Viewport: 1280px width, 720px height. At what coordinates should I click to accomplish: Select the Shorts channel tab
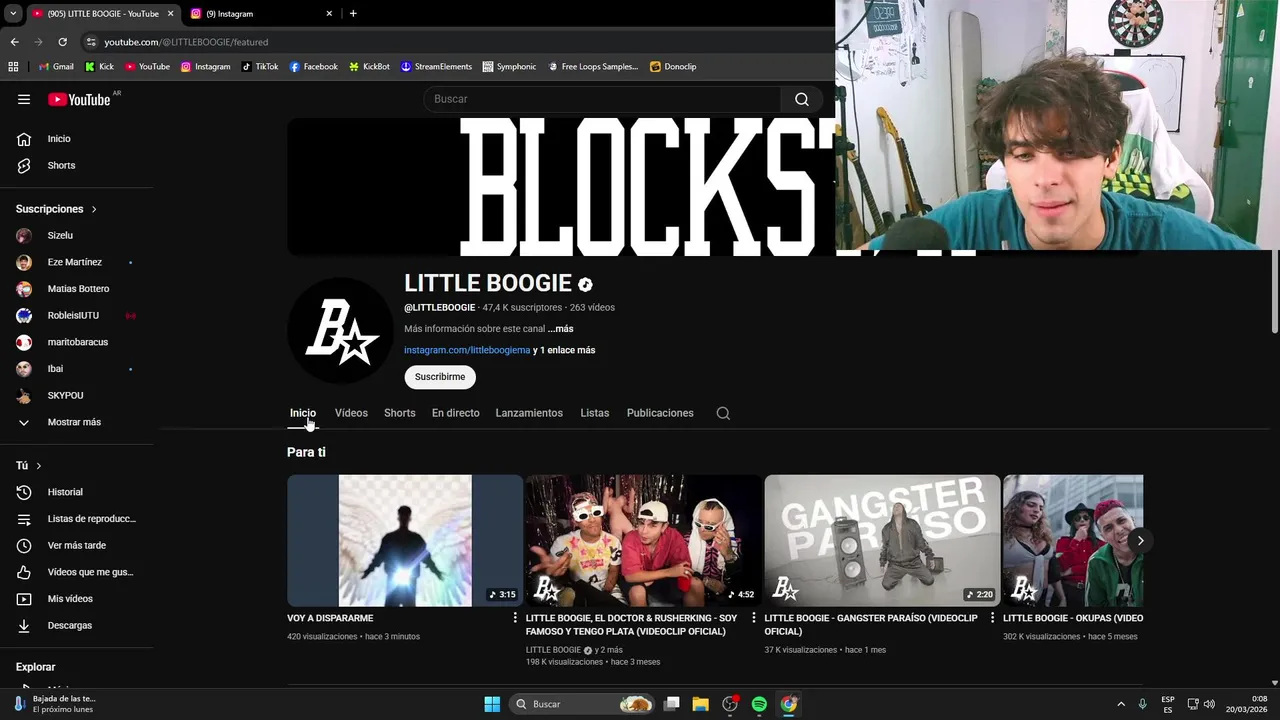(400, 413)
